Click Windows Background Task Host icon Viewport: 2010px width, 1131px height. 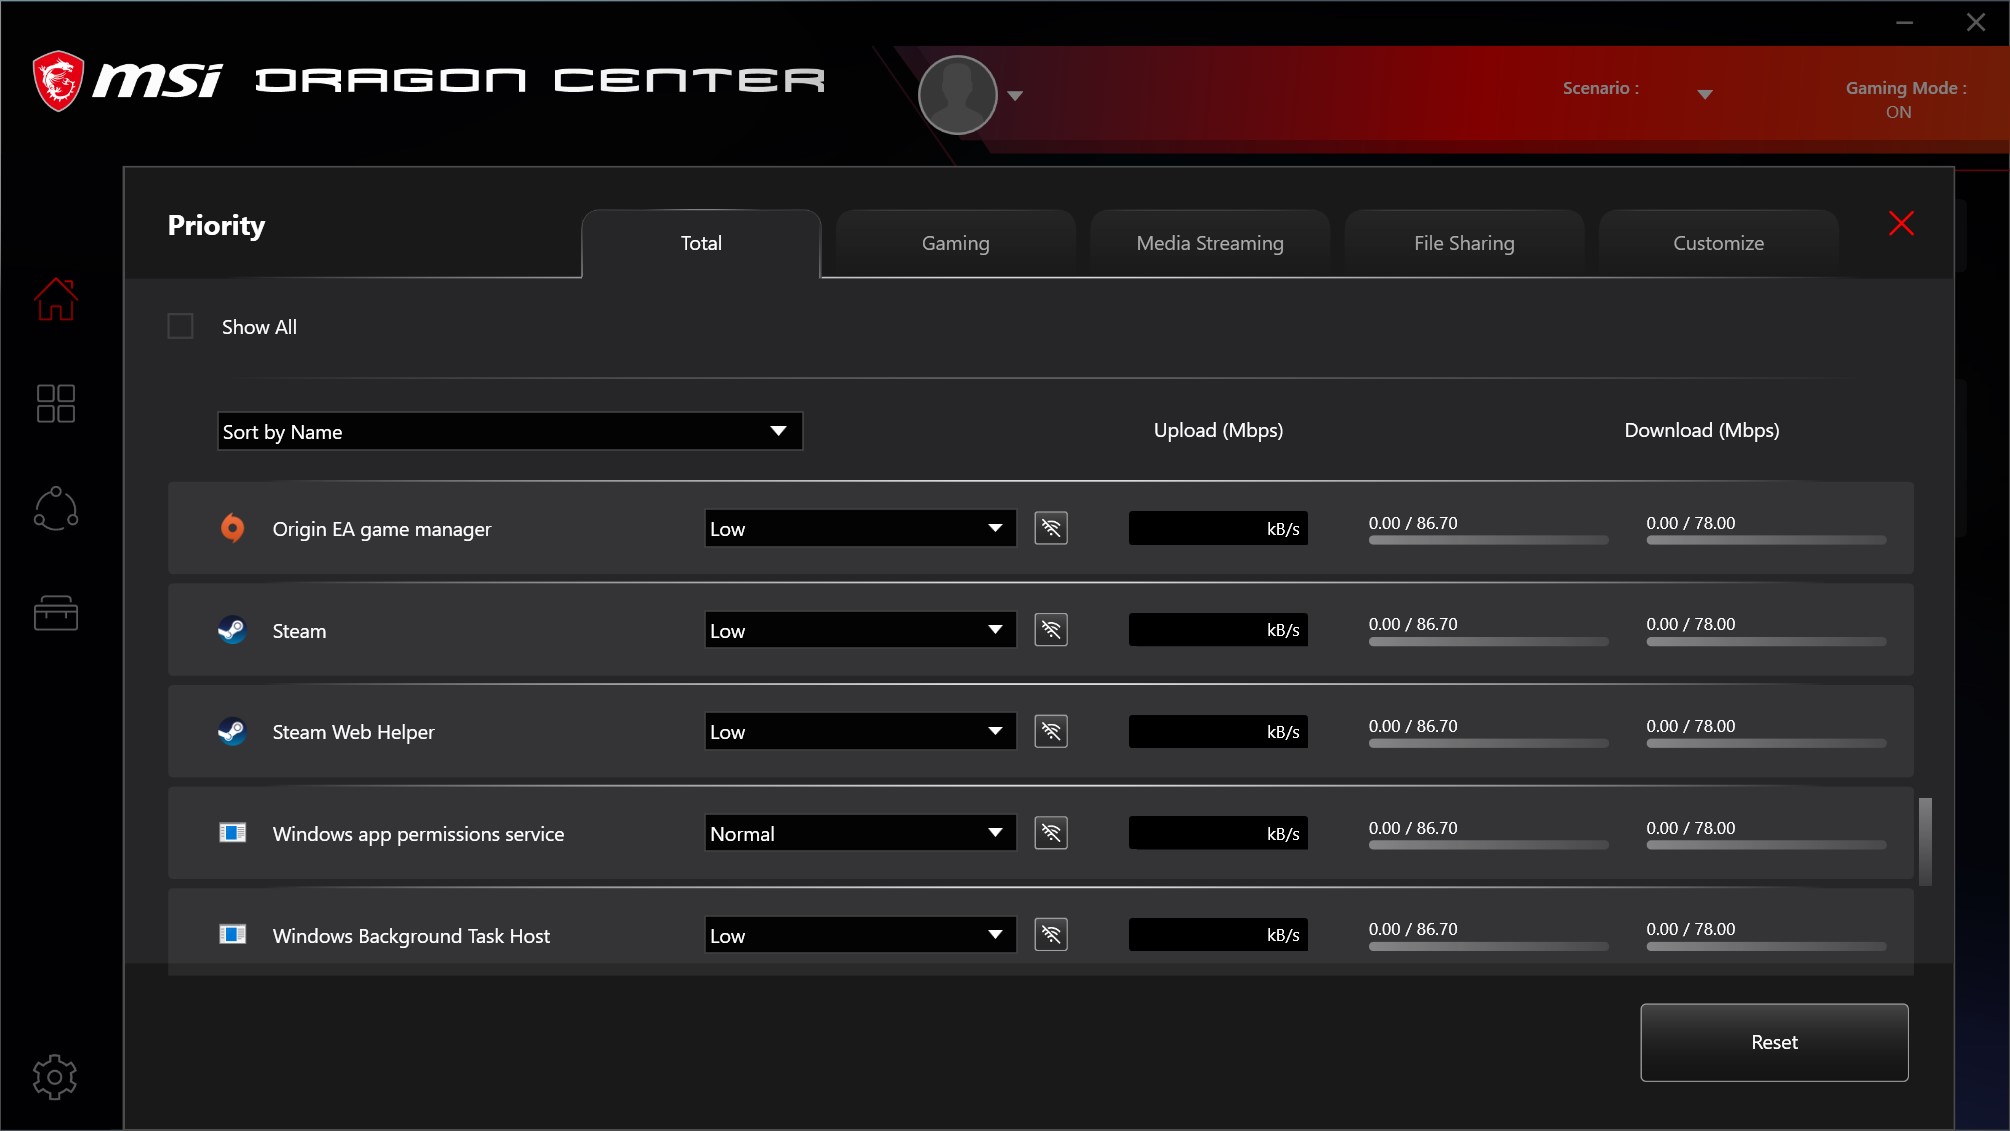232,934
